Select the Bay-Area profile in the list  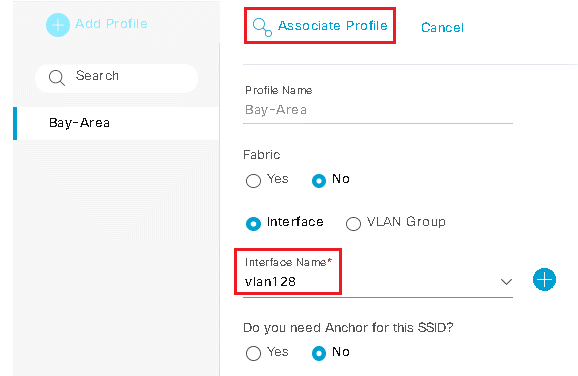(x=116, y=123)
